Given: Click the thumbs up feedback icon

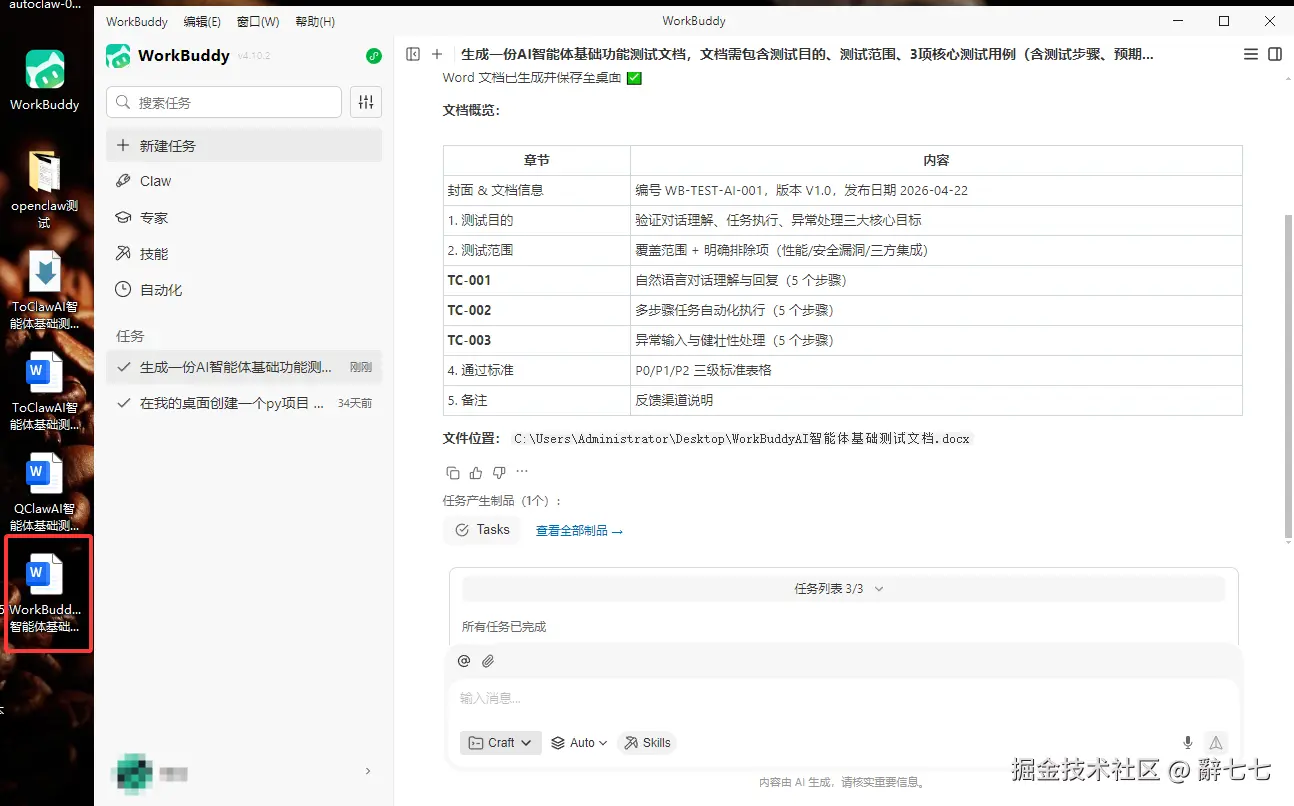Looking at the screenshot, I should point(476,472).
